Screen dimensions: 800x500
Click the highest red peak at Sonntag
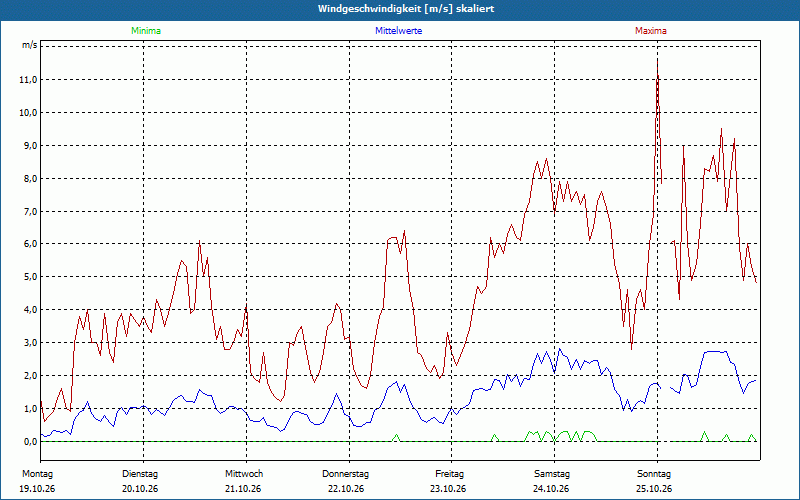tap(657, 61)
